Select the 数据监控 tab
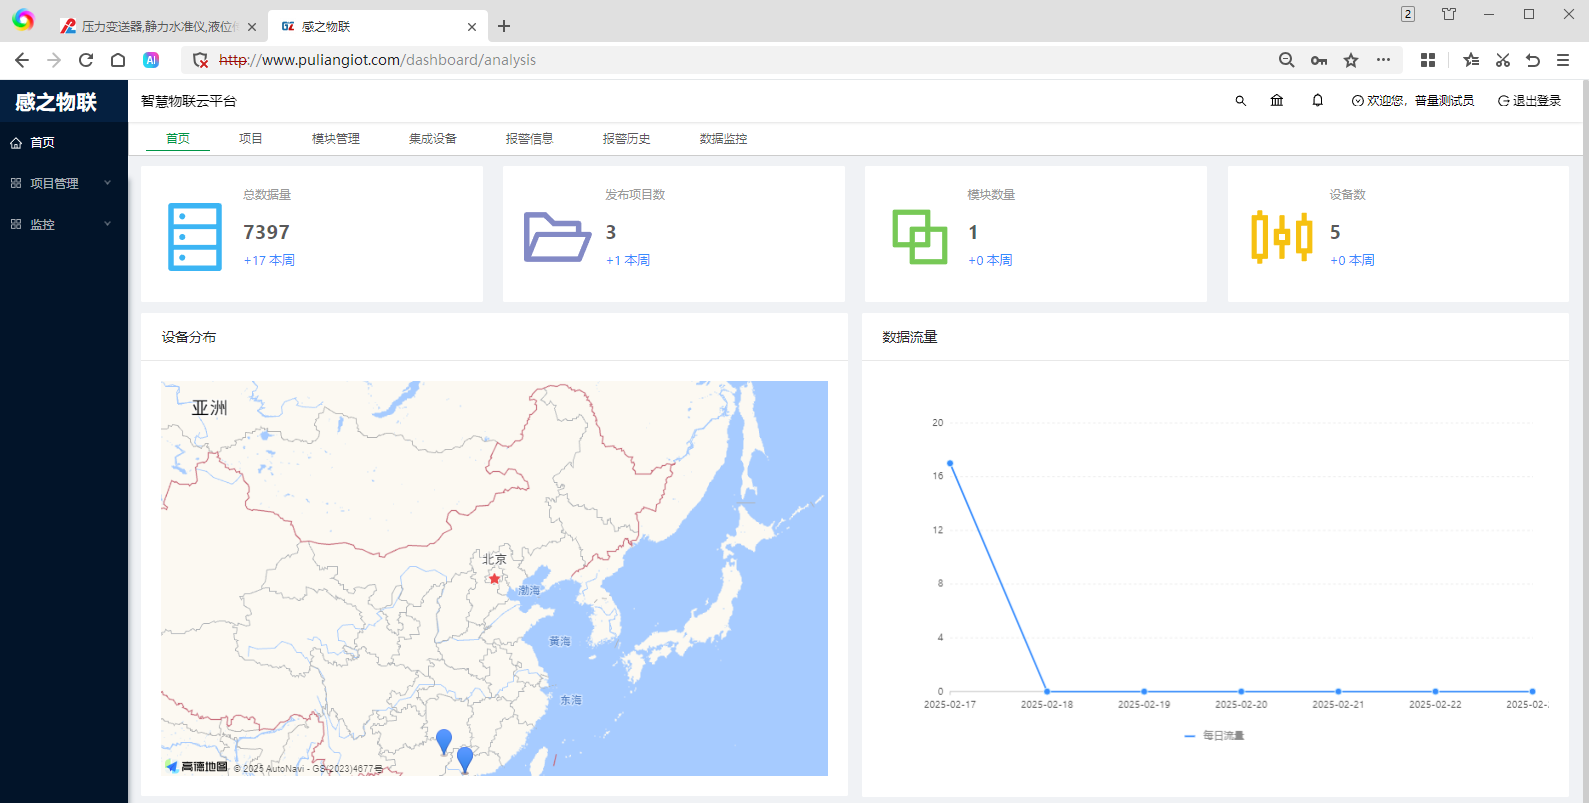Viewport: 1589px width, 803px height. tap(723, 139)
